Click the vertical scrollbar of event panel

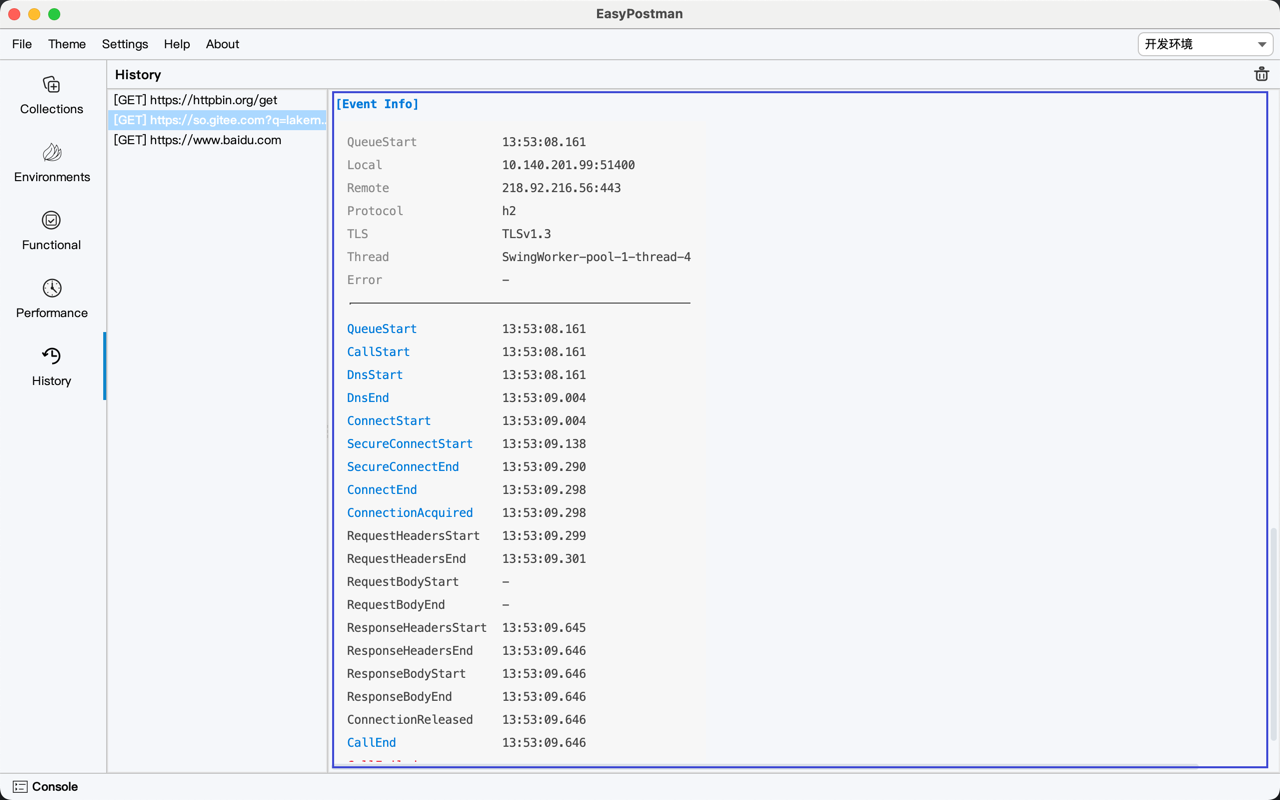(x=1273, y=635)
